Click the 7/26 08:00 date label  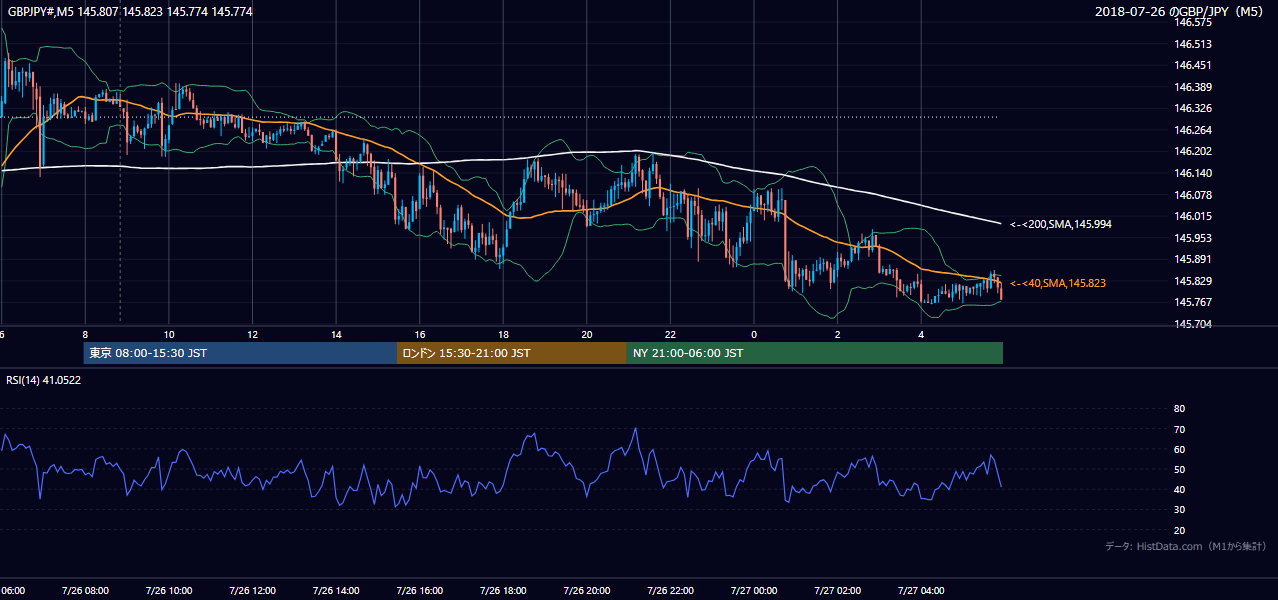[x=85, y=591]
